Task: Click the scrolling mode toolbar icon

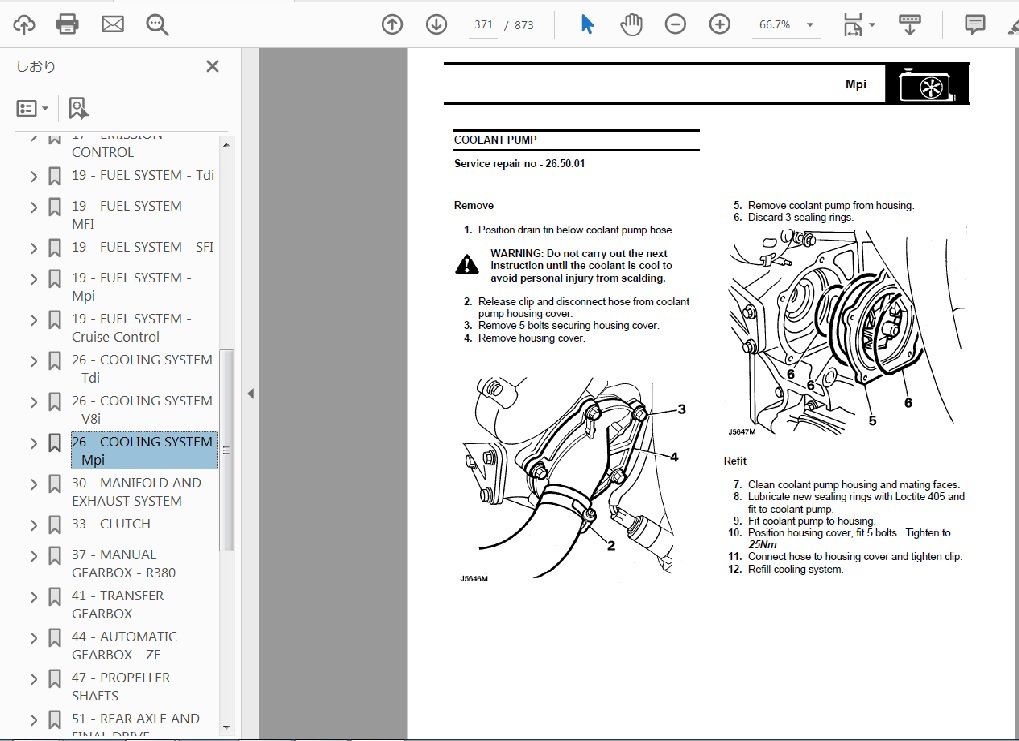Action: [909, 25]
